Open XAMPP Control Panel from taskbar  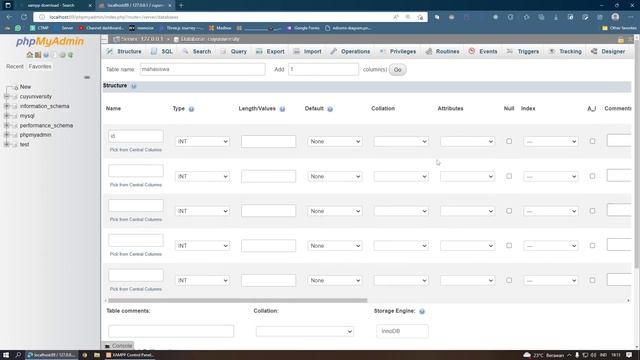tap(130, 355)
